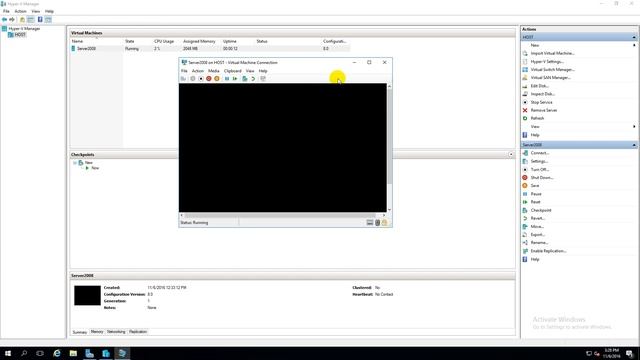Open Clipboard menu in VM Connection window
The width and height of the screenshot is (640, 360).
pyautogui.click(x=233, y=71)
